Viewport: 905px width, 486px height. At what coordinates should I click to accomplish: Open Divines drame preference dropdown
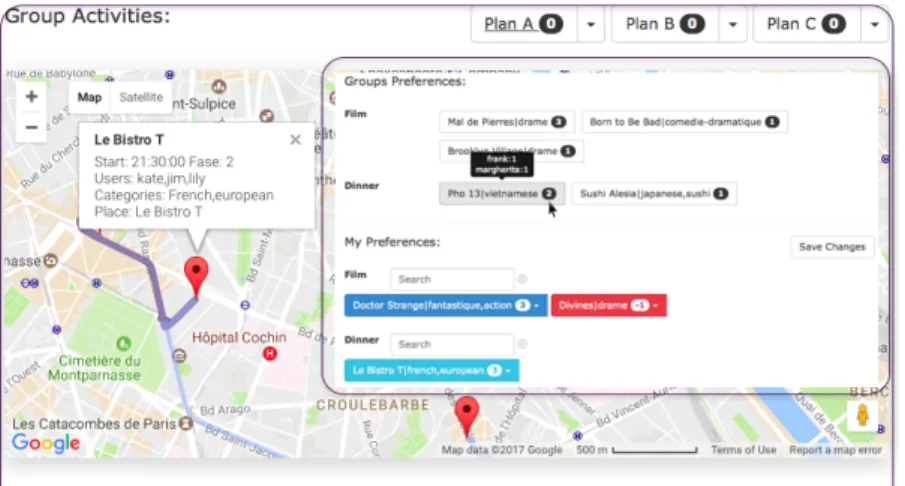[x=656, y=305]
